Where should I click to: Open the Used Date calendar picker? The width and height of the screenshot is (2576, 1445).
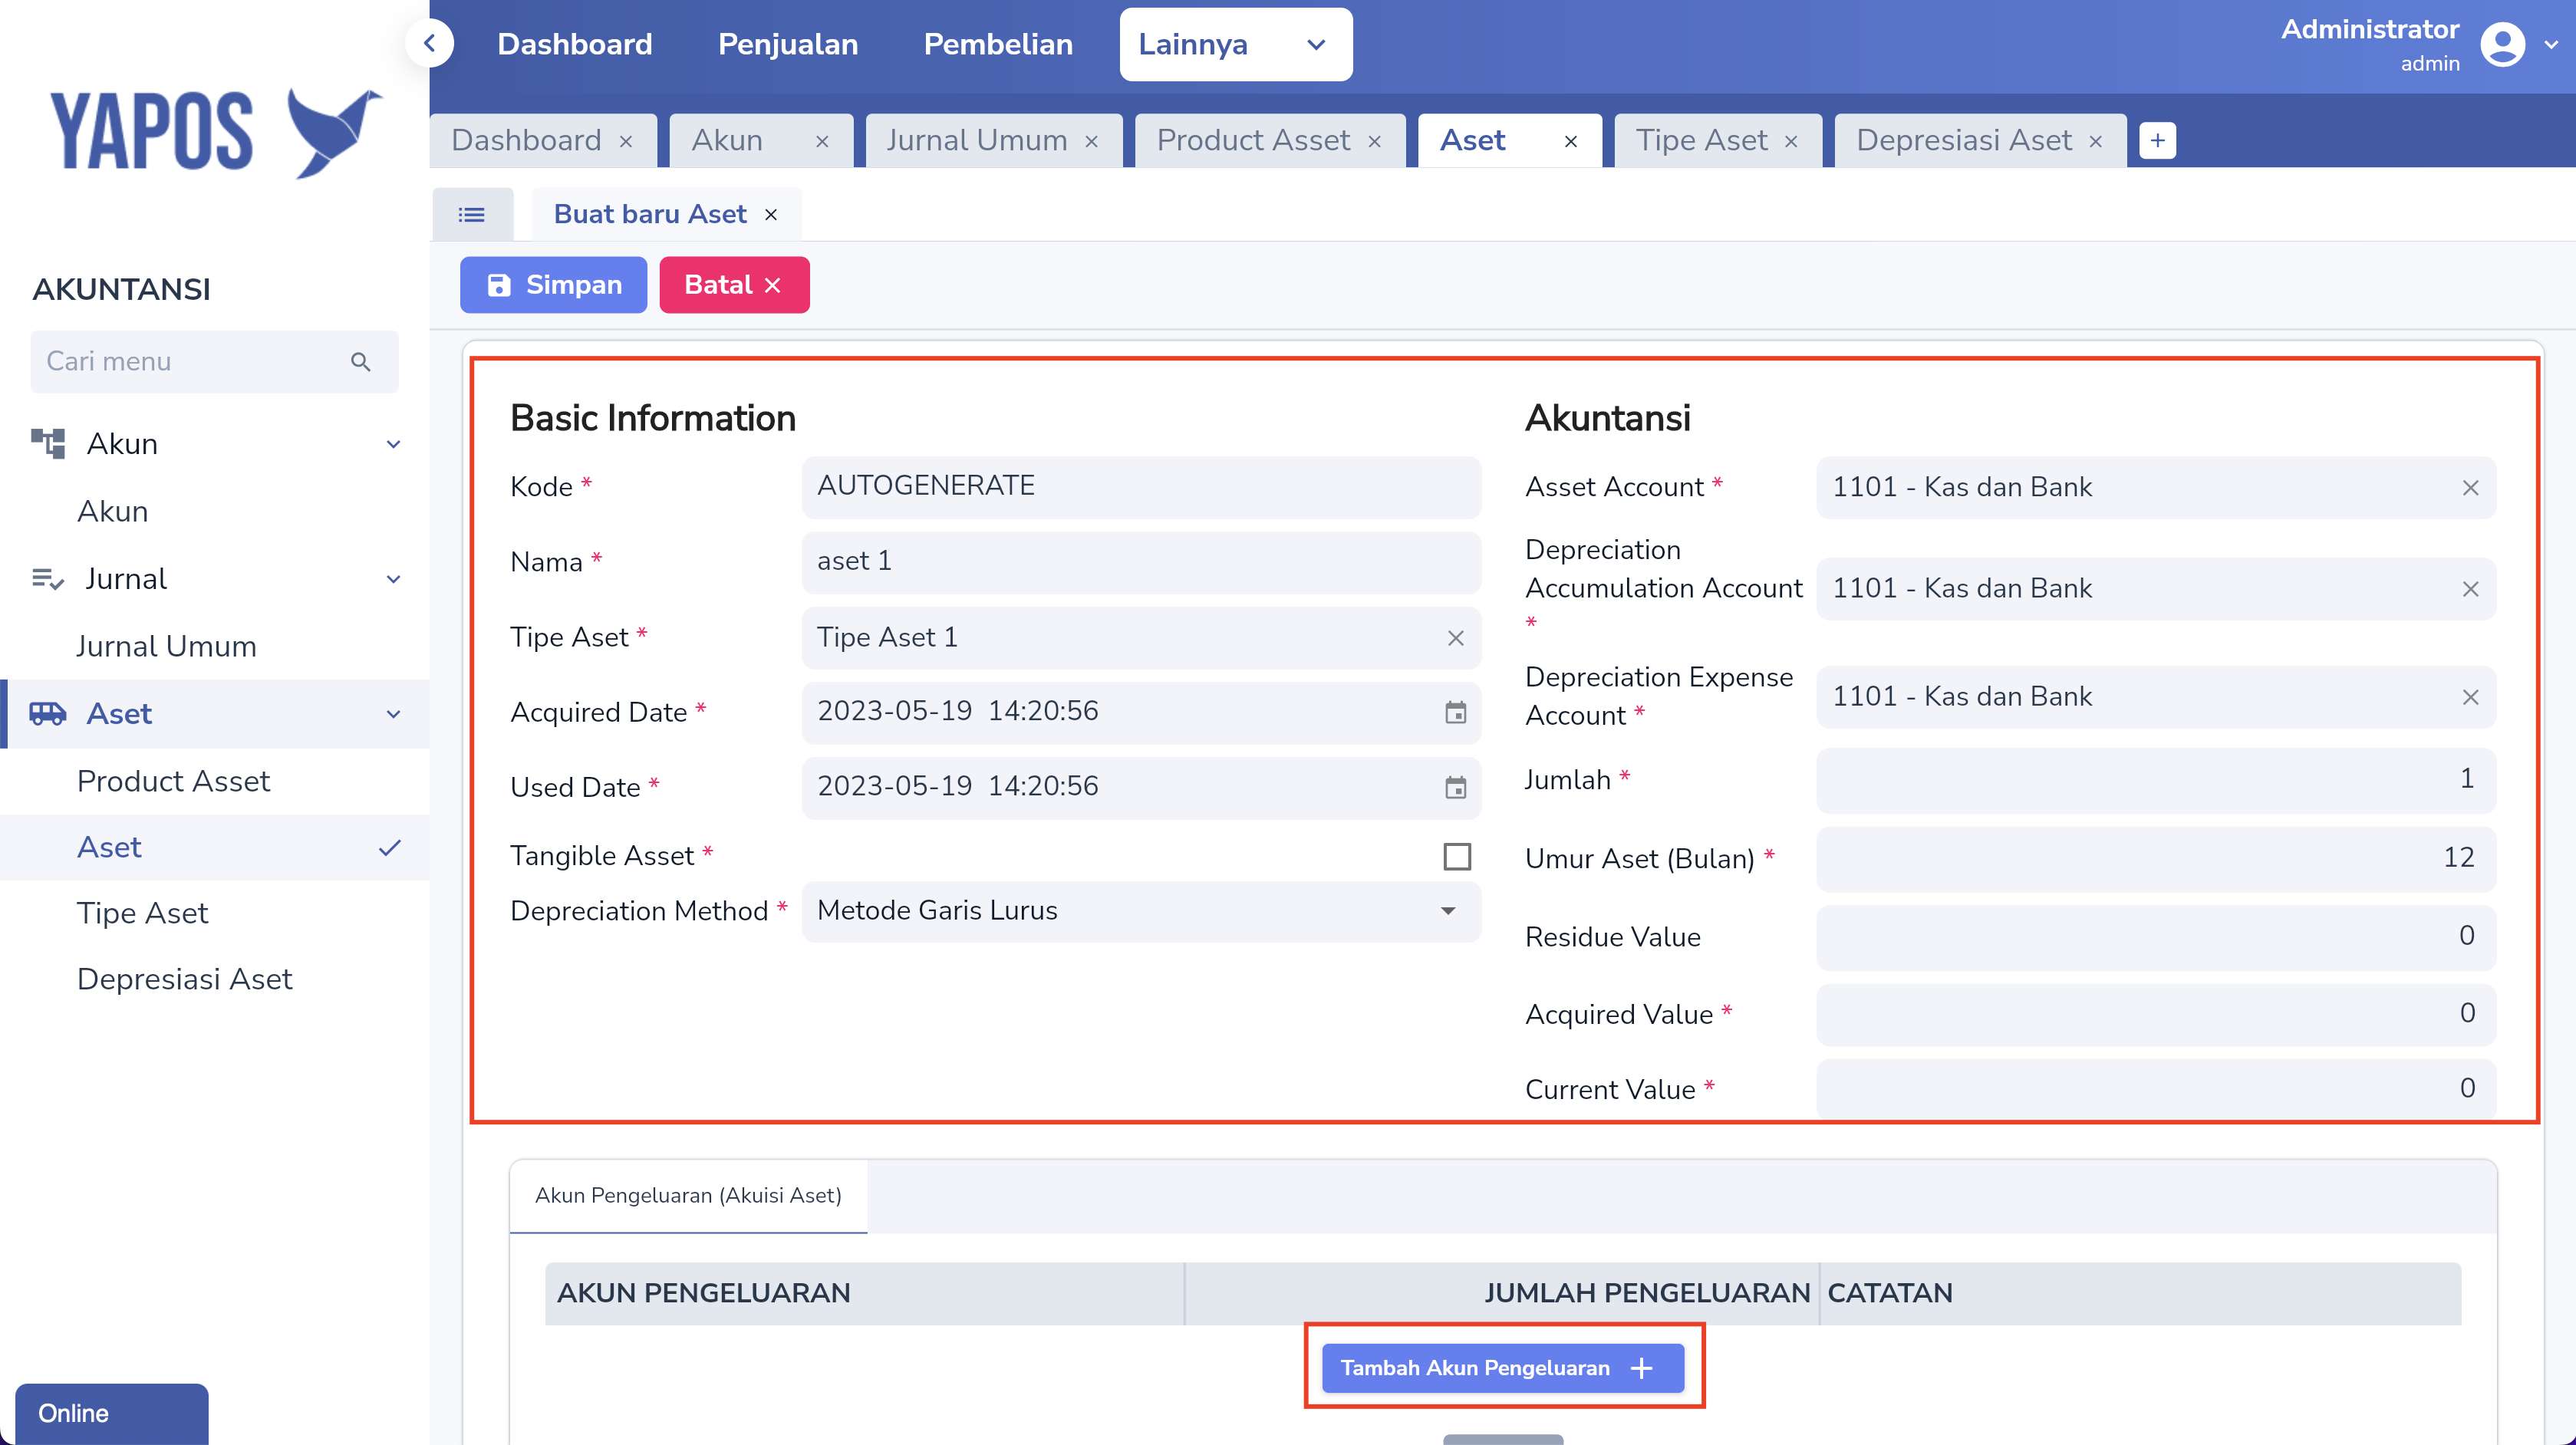pyautogui.click(x=1455, y=787)
